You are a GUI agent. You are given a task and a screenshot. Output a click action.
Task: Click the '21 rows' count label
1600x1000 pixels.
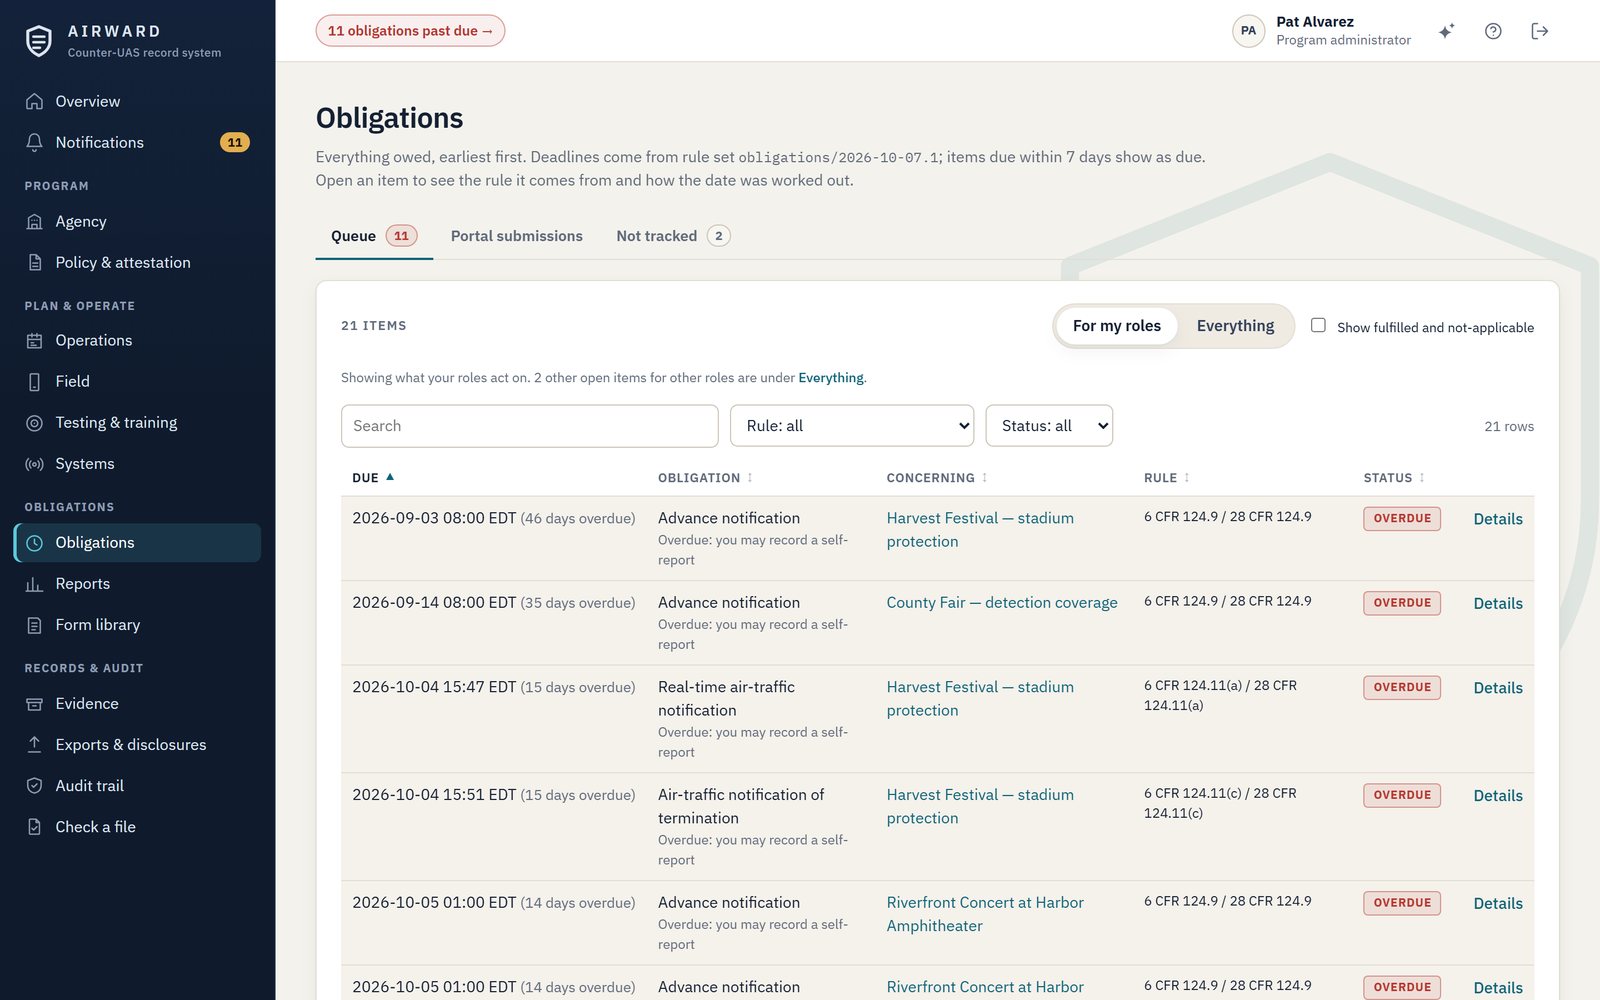coord(1508,426)
